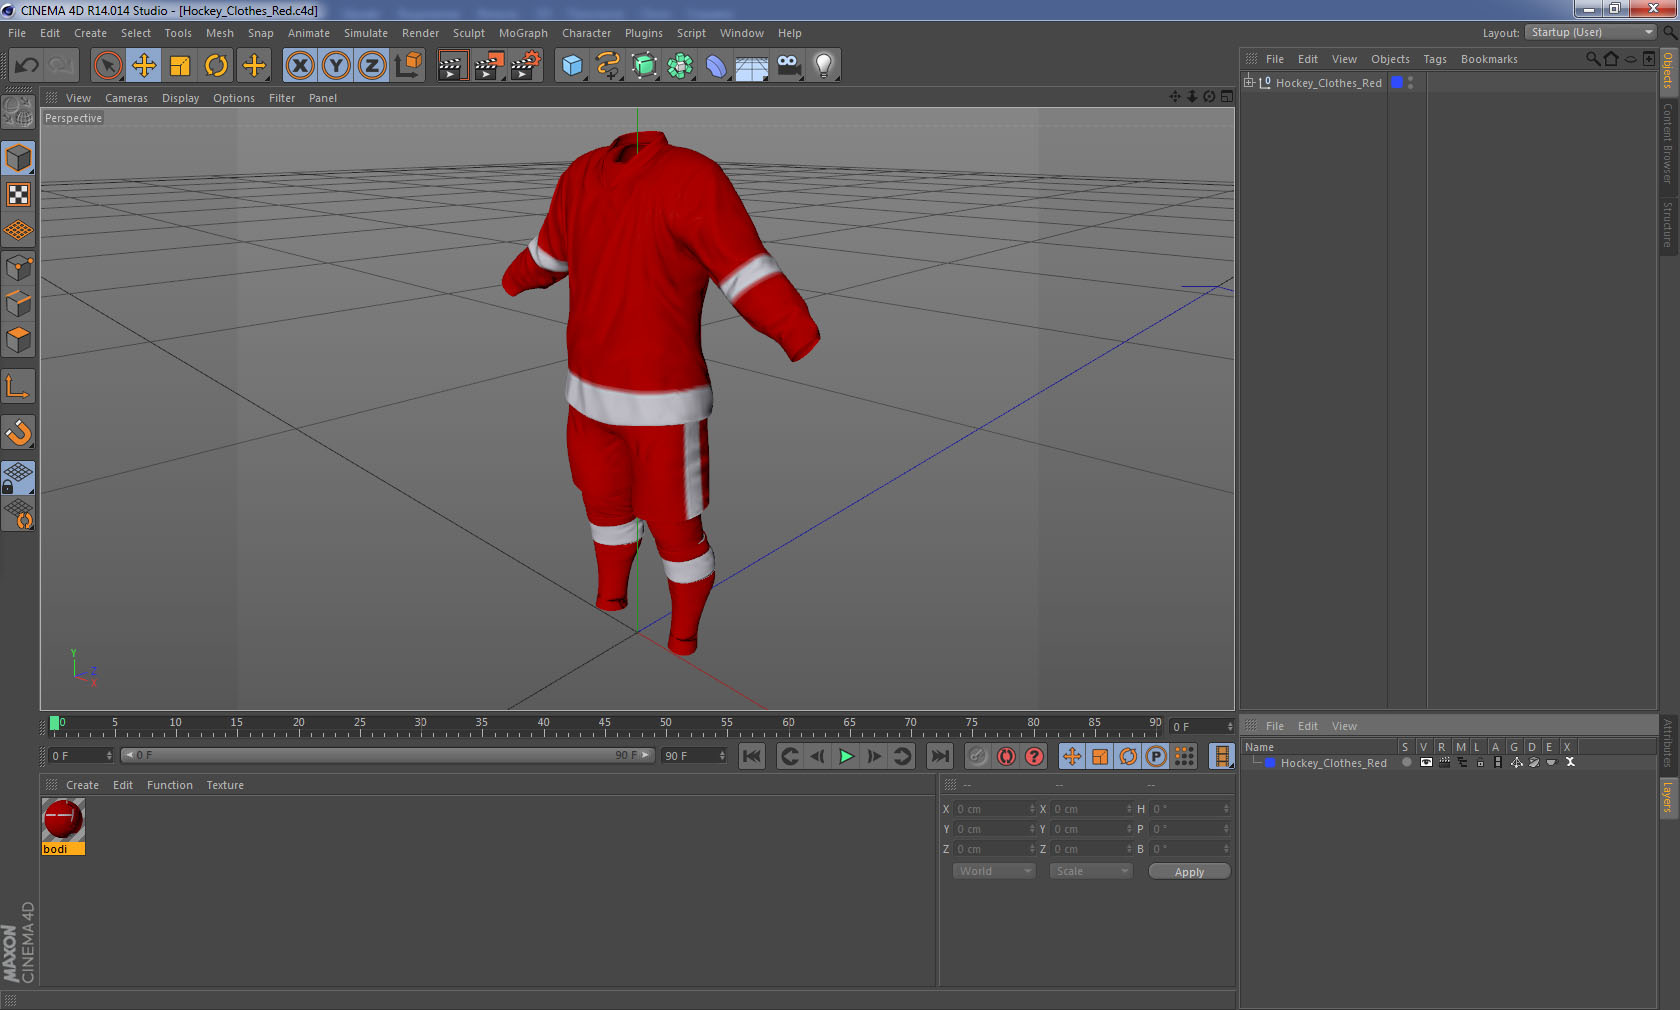Expand the Hockey_Clothes_Red object tree
This screenshot has height=1010, width=1680.
[1249, 82]
